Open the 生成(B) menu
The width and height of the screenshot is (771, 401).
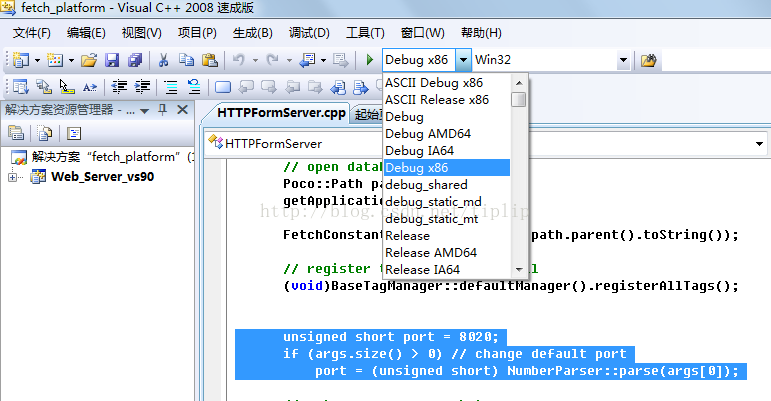click(x=253, y=33)
